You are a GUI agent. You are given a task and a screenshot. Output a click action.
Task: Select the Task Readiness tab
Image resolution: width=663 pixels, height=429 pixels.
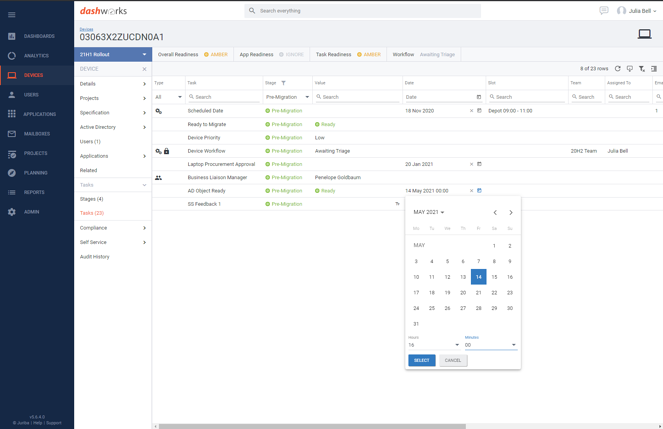coord(348,55)
